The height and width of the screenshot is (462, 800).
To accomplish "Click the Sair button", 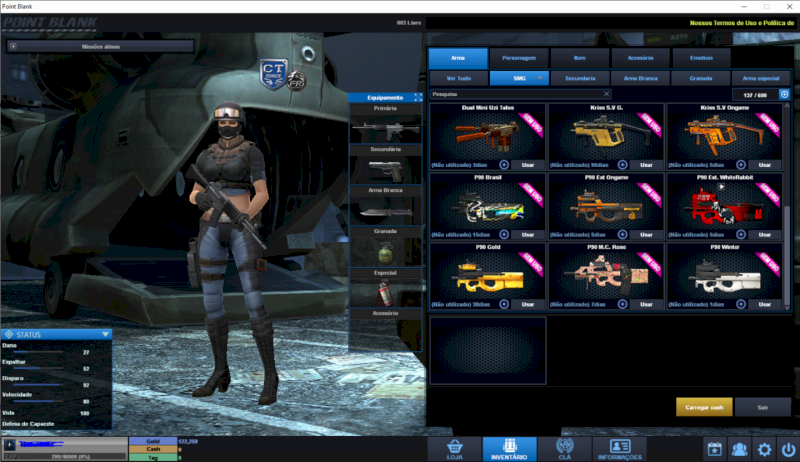I will point(762,407).
